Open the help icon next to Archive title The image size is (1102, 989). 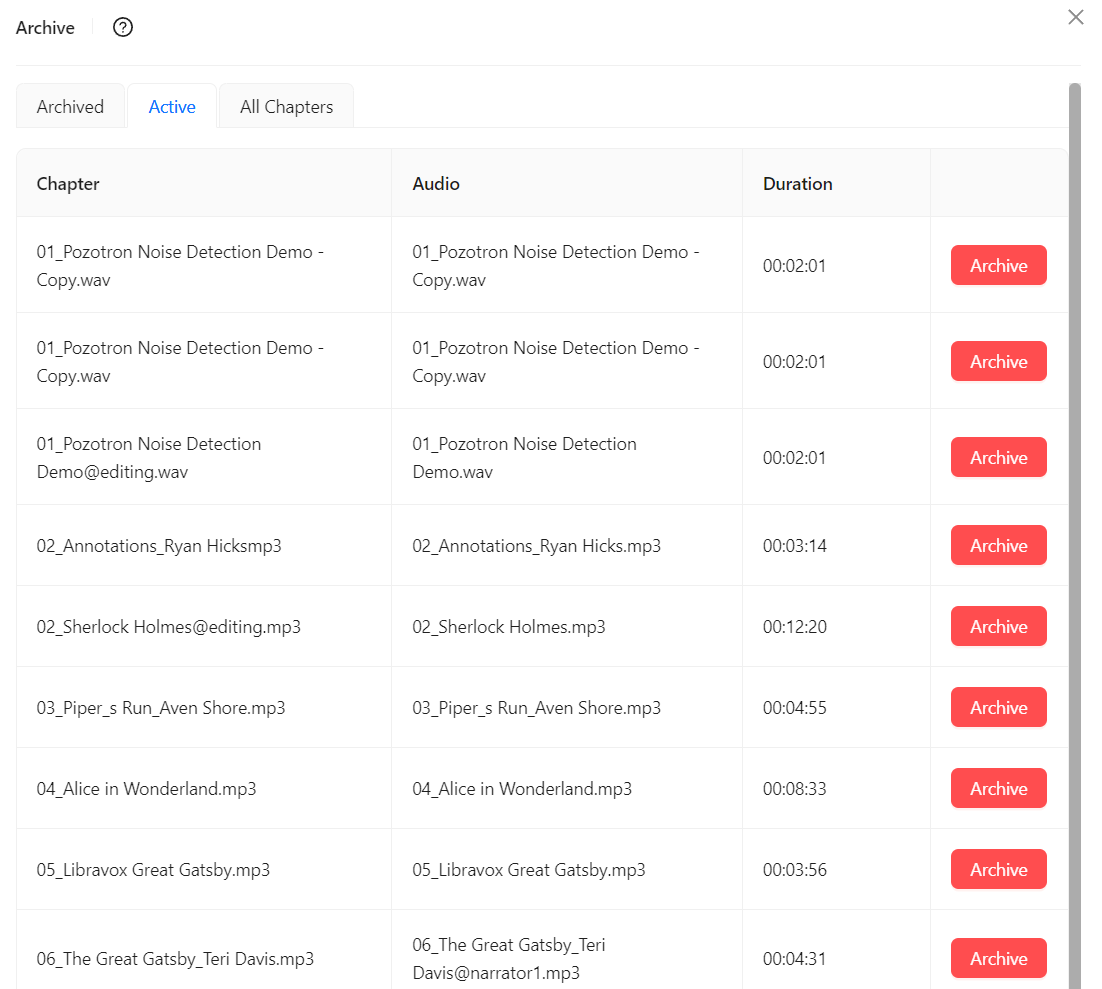[122, 27]
